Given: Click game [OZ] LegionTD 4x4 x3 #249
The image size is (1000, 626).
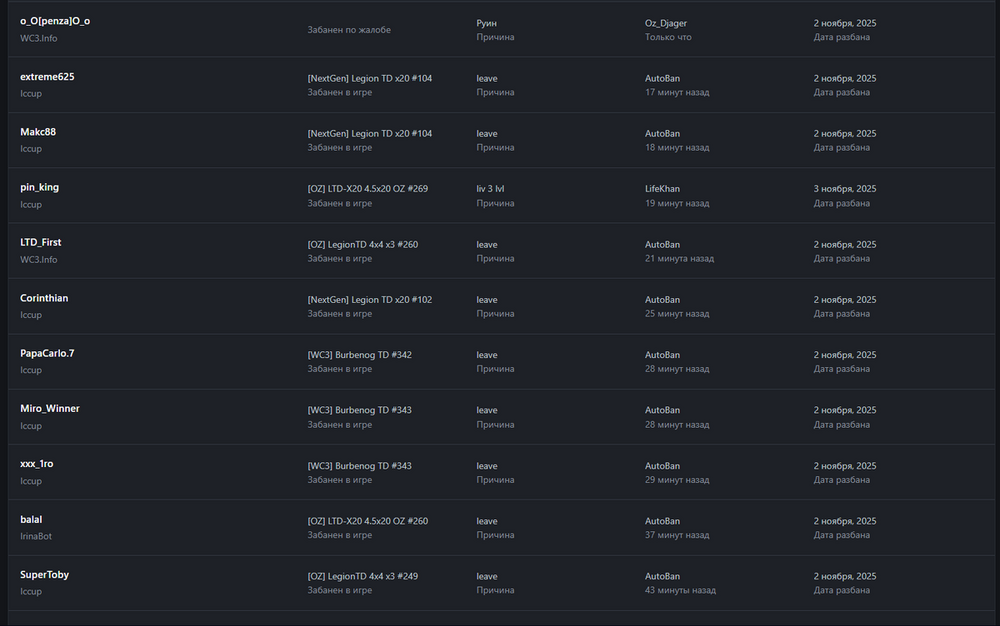Looking at the screenshot, I should click(x=362, y=577).
